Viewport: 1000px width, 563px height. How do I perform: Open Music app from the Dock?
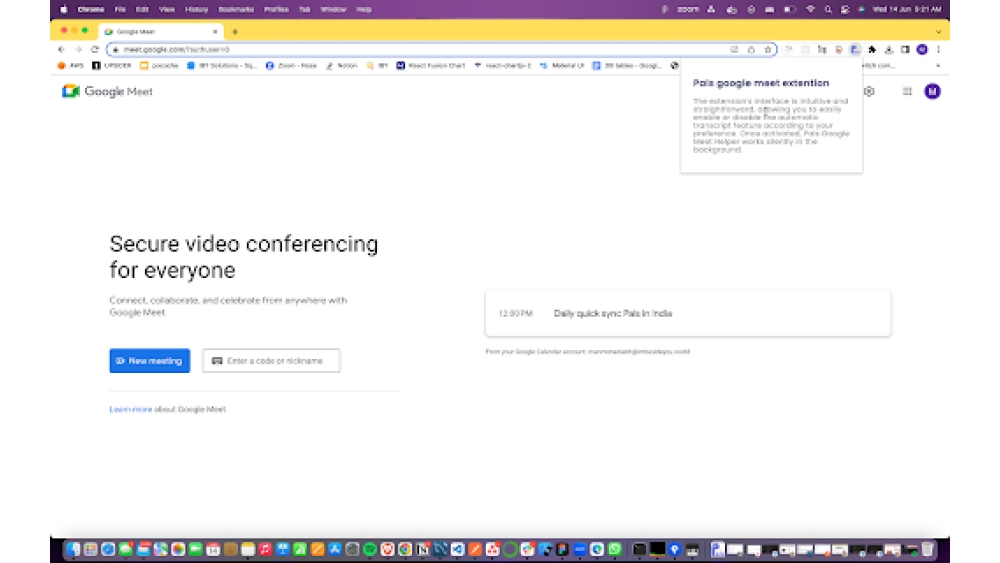coord(265,549)
